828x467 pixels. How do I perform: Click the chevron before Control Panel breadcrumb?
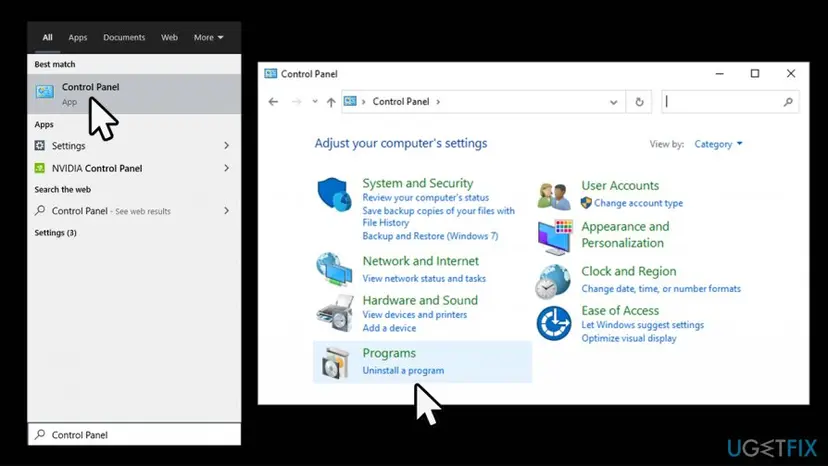point(363,101)
